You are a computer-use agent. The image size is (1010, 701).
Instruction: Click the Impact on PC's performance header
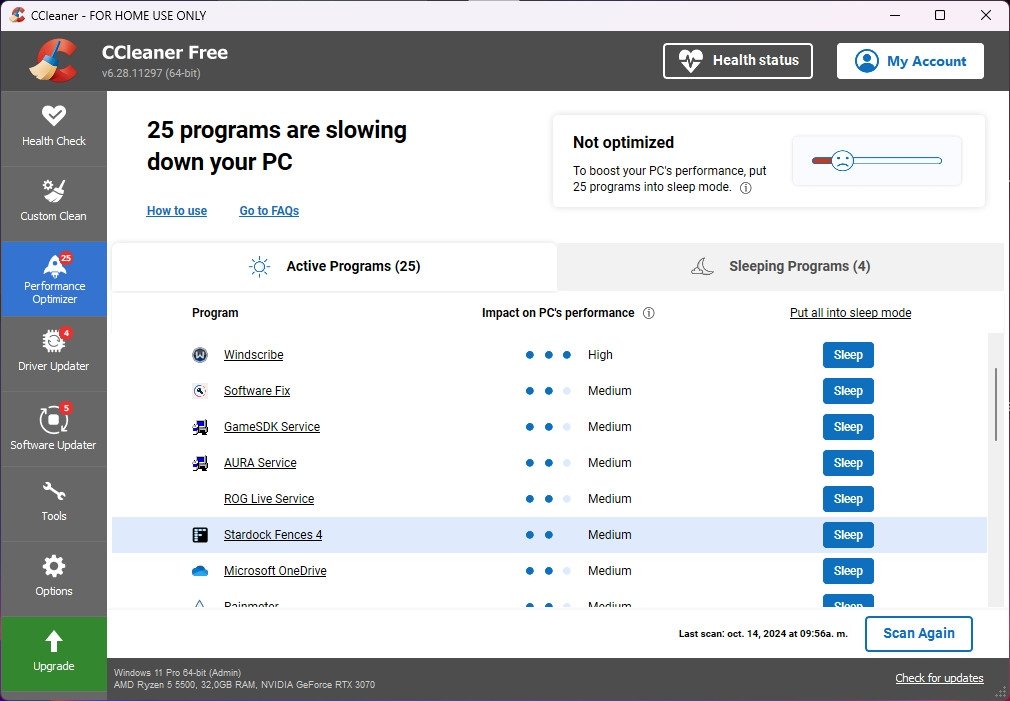[558, 313]
